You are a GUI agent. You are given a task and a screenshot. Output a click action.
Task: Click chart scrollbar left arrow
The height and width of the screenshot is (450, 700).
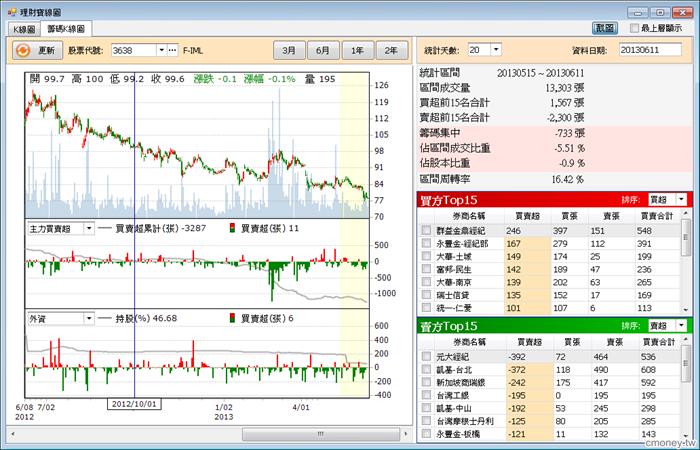(12, 434)
